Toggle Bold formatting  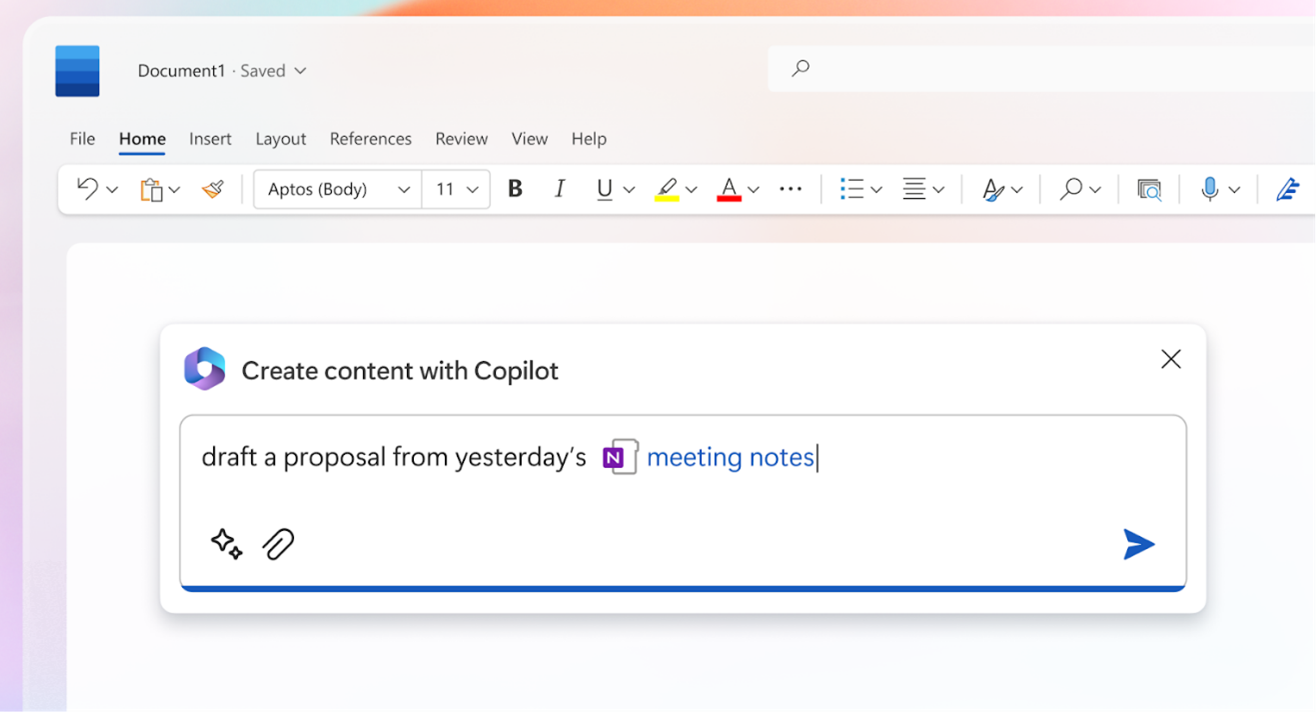pyautogui.click(x=515, y=188)
